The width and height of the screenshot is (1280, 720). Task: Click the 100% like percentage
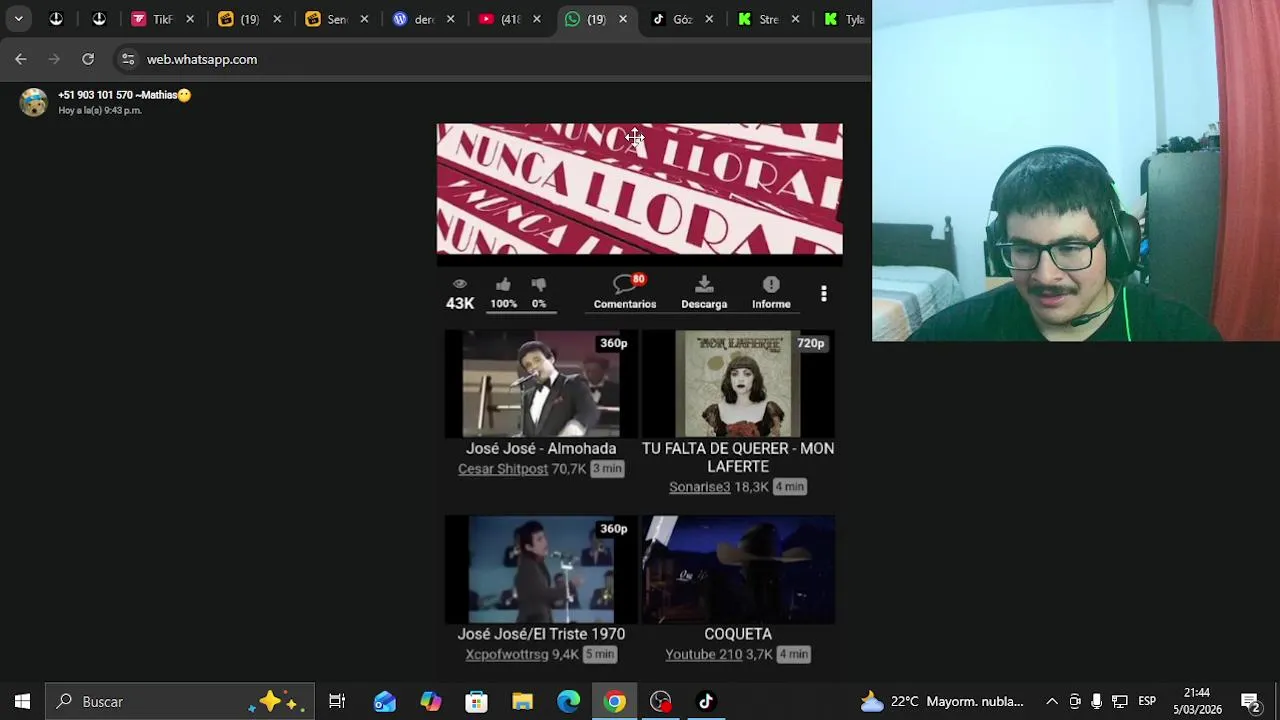tap(504, 304)
